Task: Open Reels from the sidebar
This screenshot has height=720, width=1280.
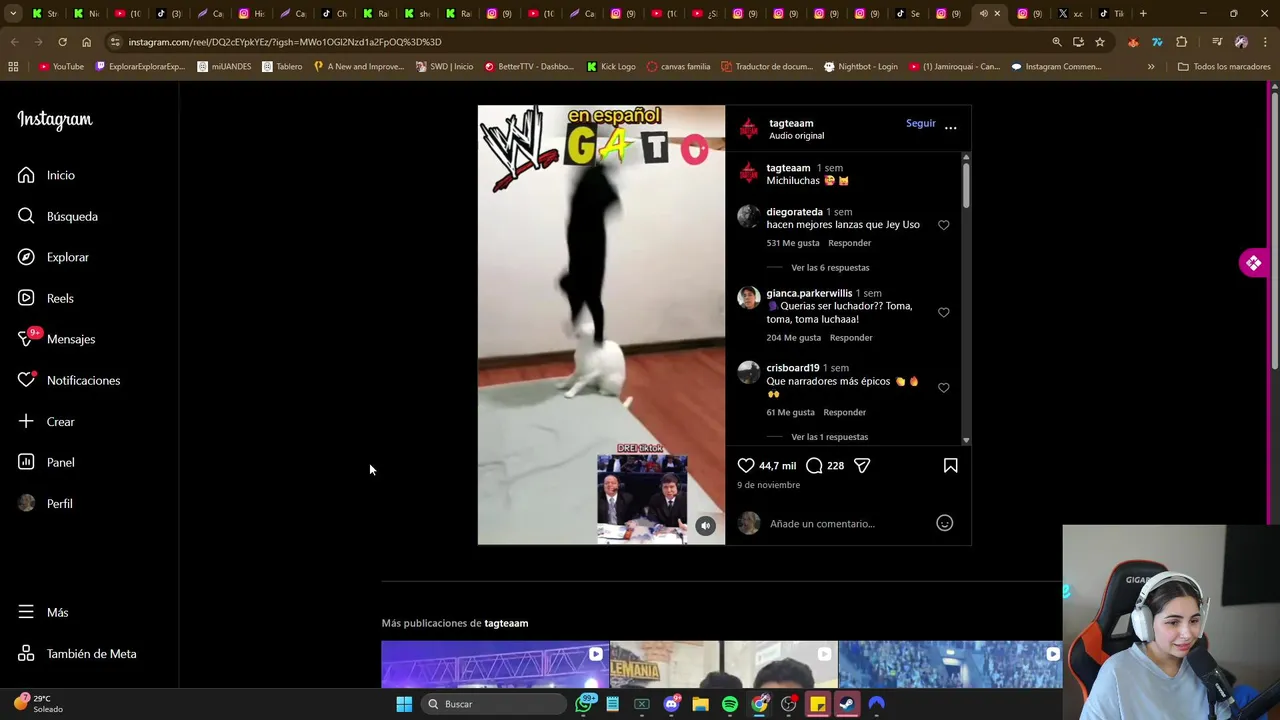Action: (46, 298)
